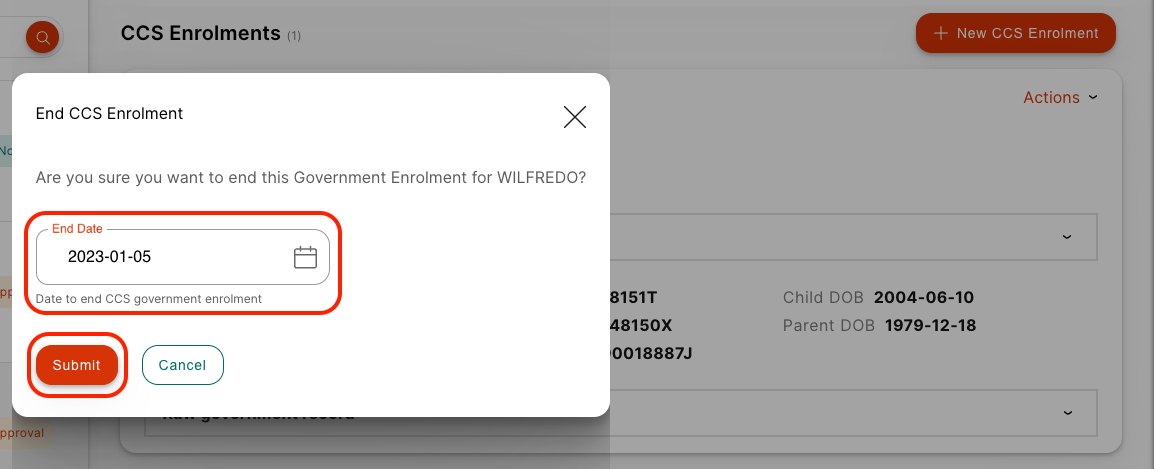The height and width of the screenshot is (469, 1154).
Task: Submit the end enrolment form
Action: (77, 365)
